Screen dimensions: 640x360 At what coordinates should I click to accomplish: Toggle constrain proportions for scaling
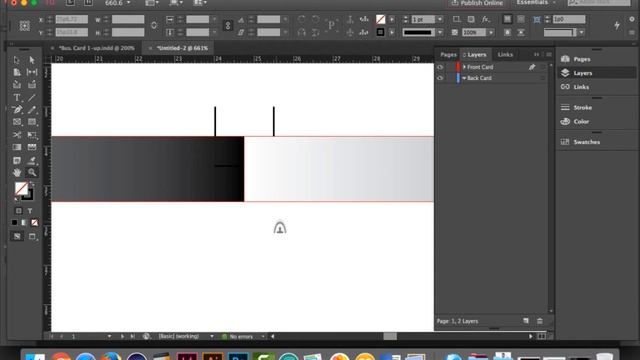pyautogui.click(x=228, y=25)
